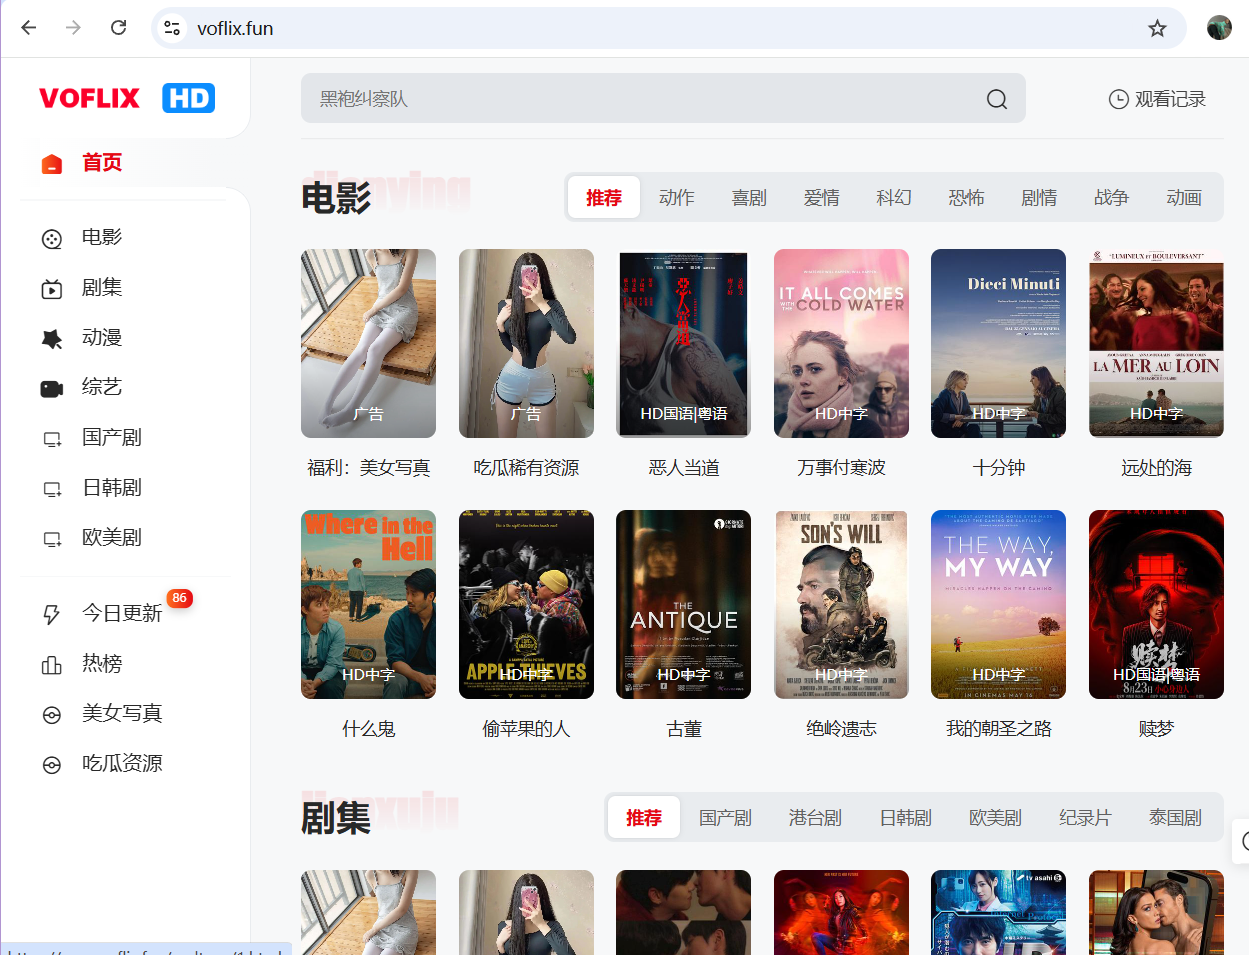Select the 日韩剧 tab in 剧集 section
This screenshot has width=1249, height=955.
(x=905, y=818)
